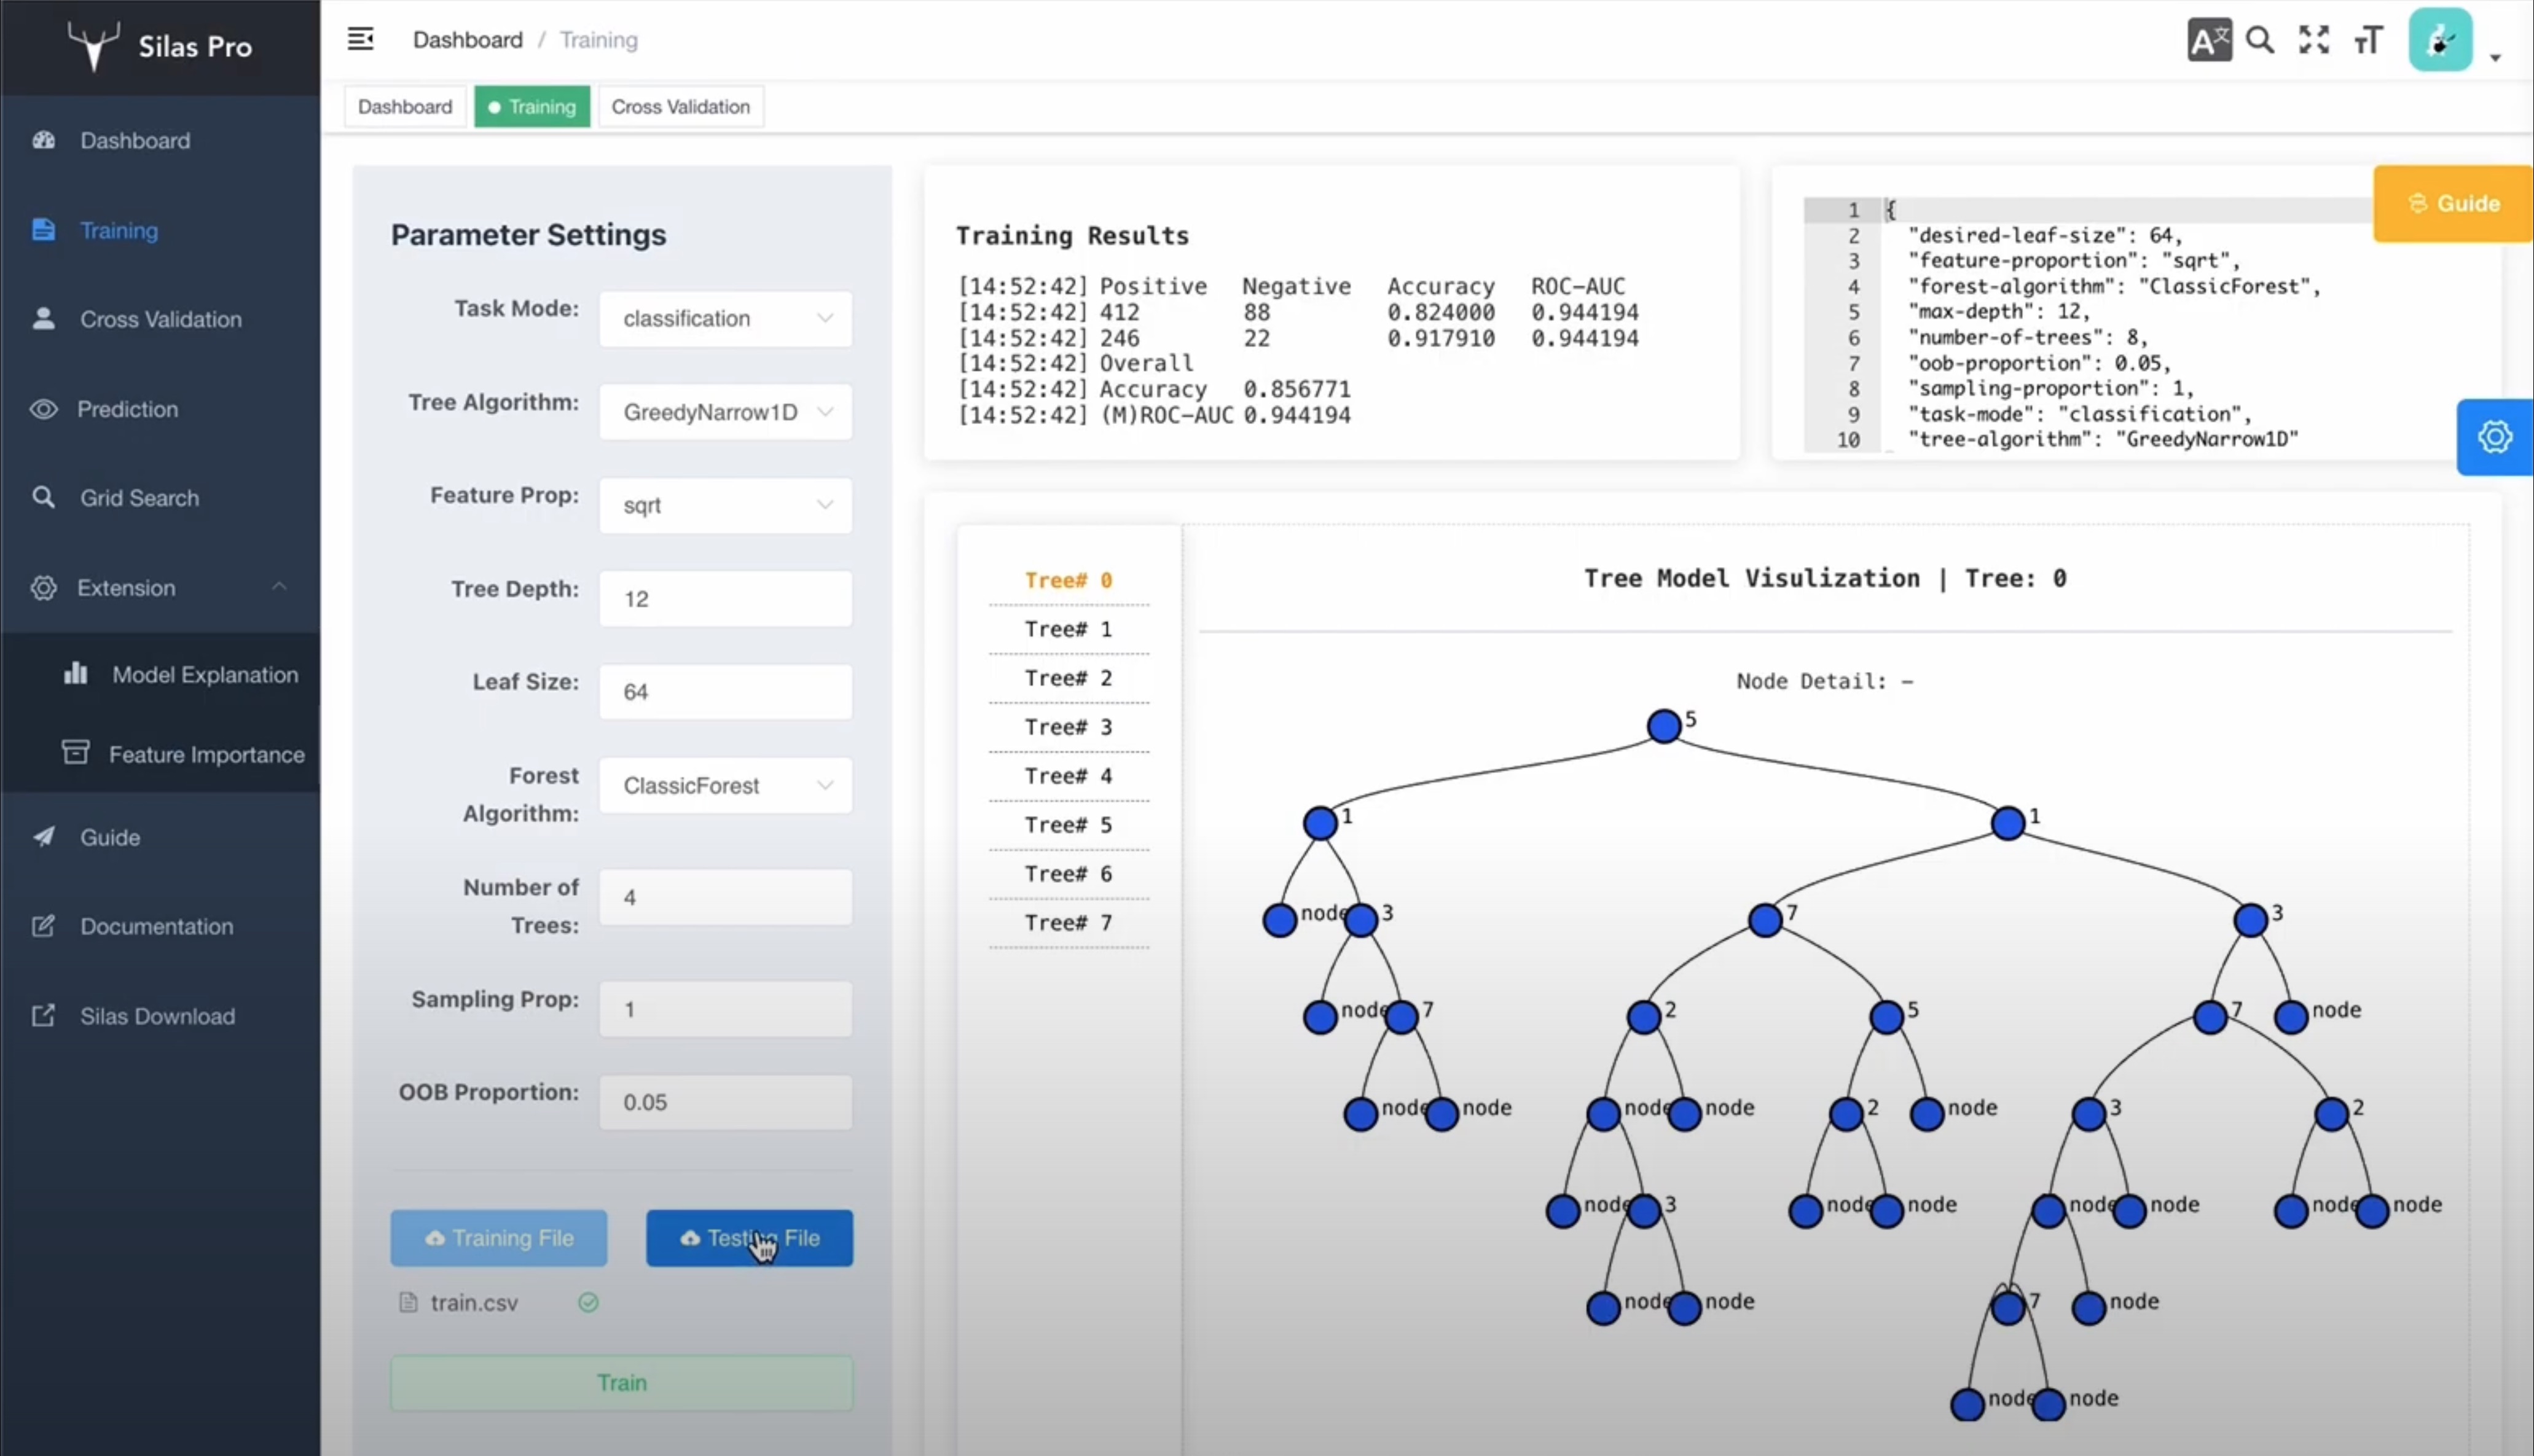The image size is (2534, 1456).
Task: Select Tree# 6 in the tree list
Action: point(1068,874)
